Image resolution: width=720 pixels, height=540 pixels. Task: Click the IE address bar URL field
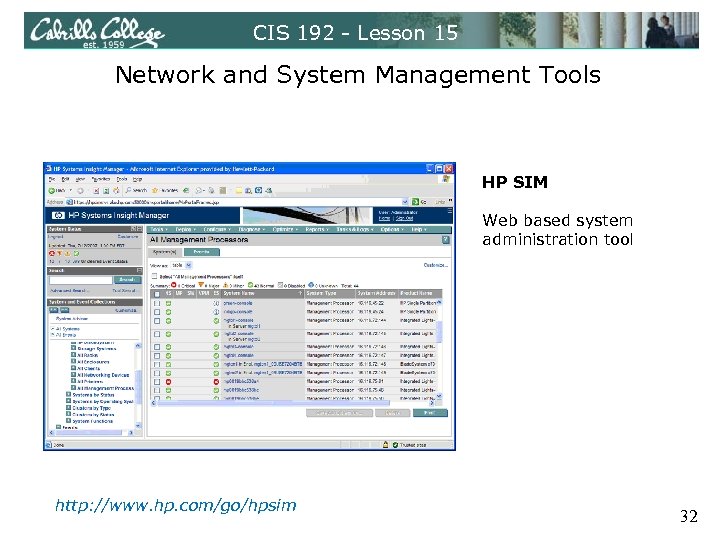point(237,202)
